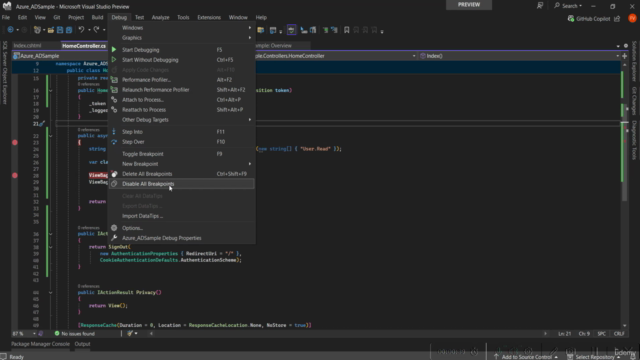The height and width of the screenshot is (360, 640).
Task: Open Azure_ADSample project scope dropdown
Action: (x=60, y=56)
